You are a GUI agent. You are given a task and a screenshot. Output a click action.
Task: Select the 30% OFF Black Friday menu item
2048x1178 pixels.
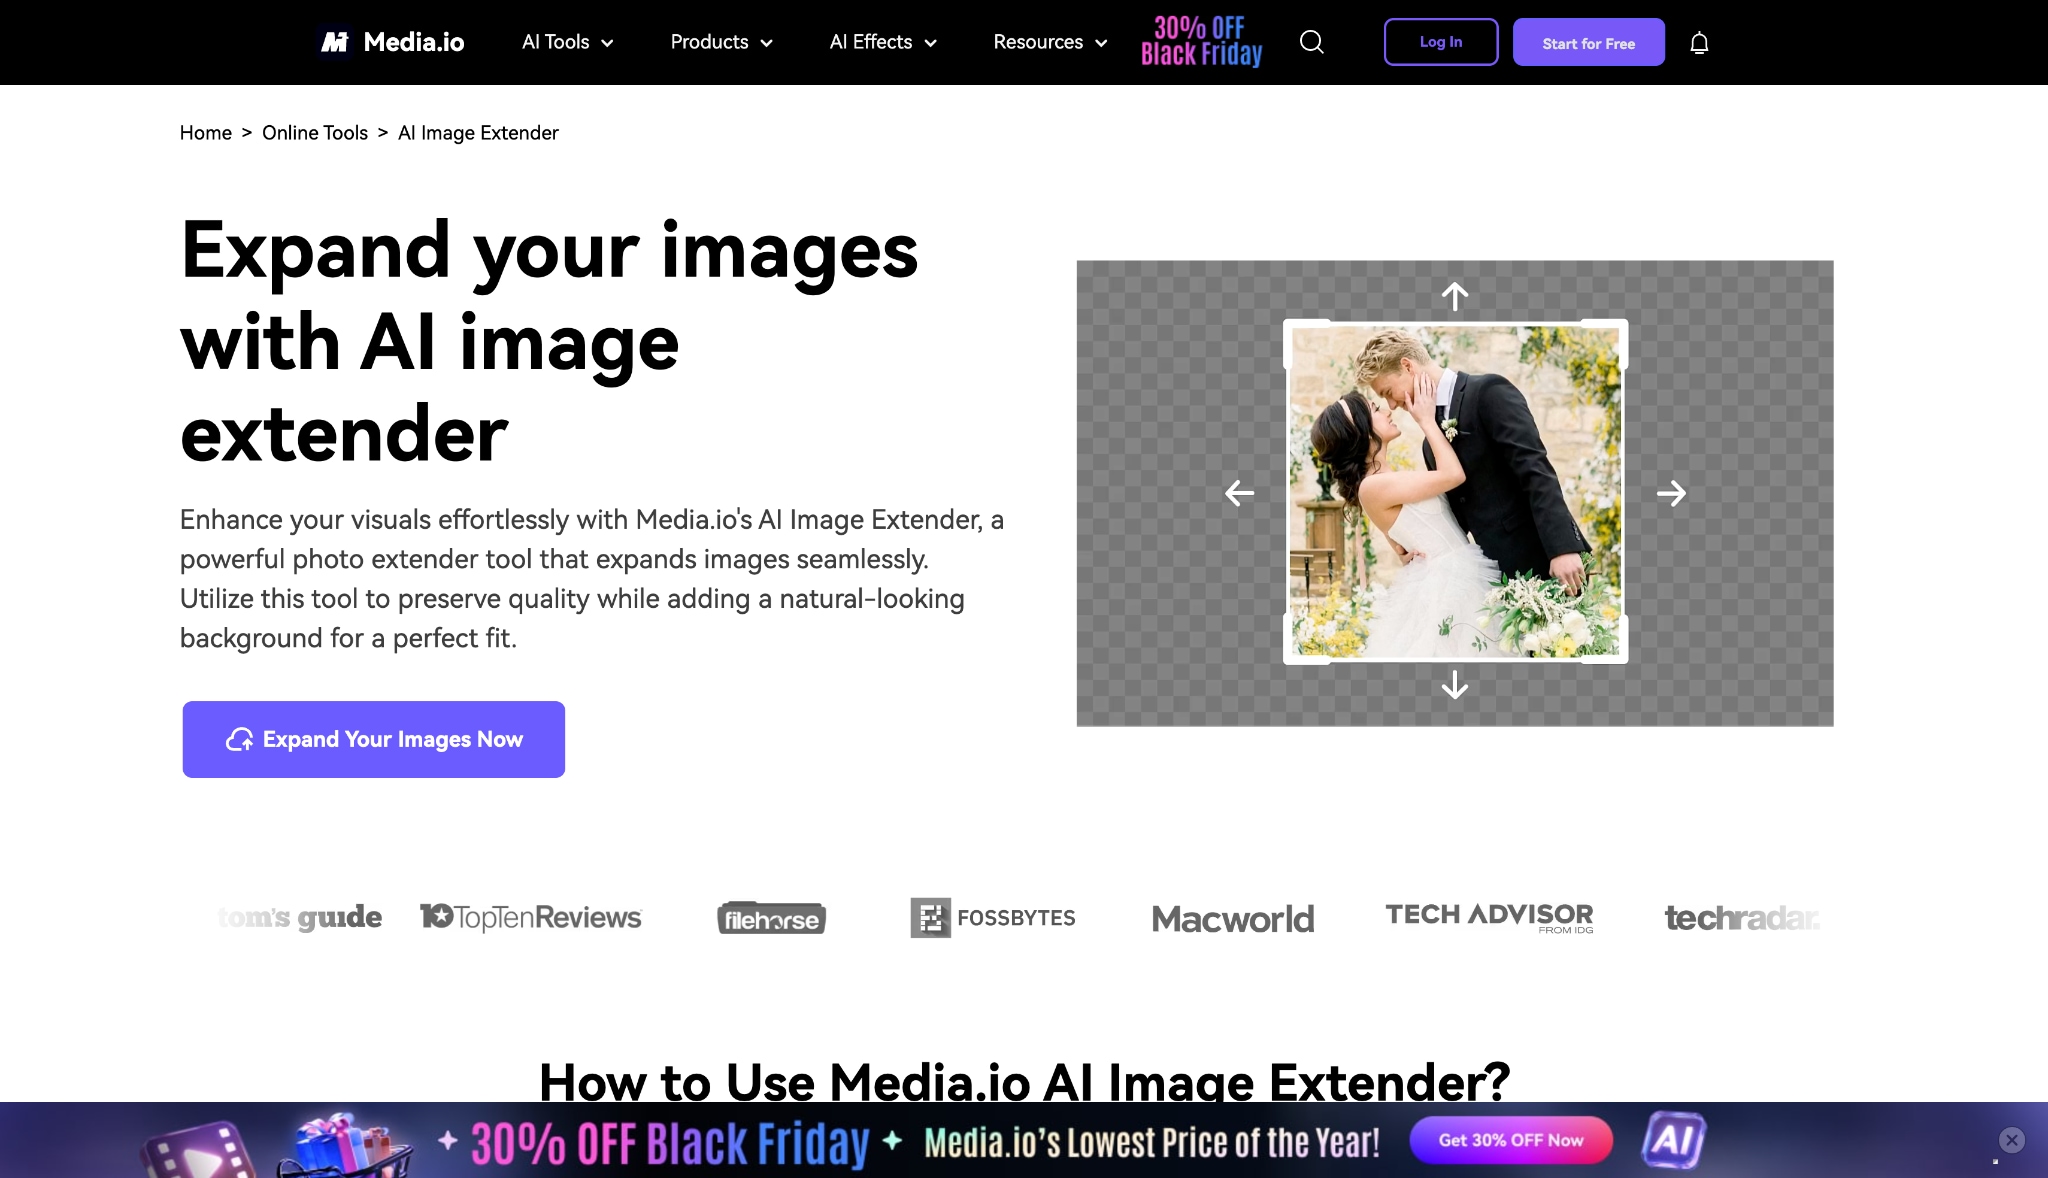(x=1199, y=42)
